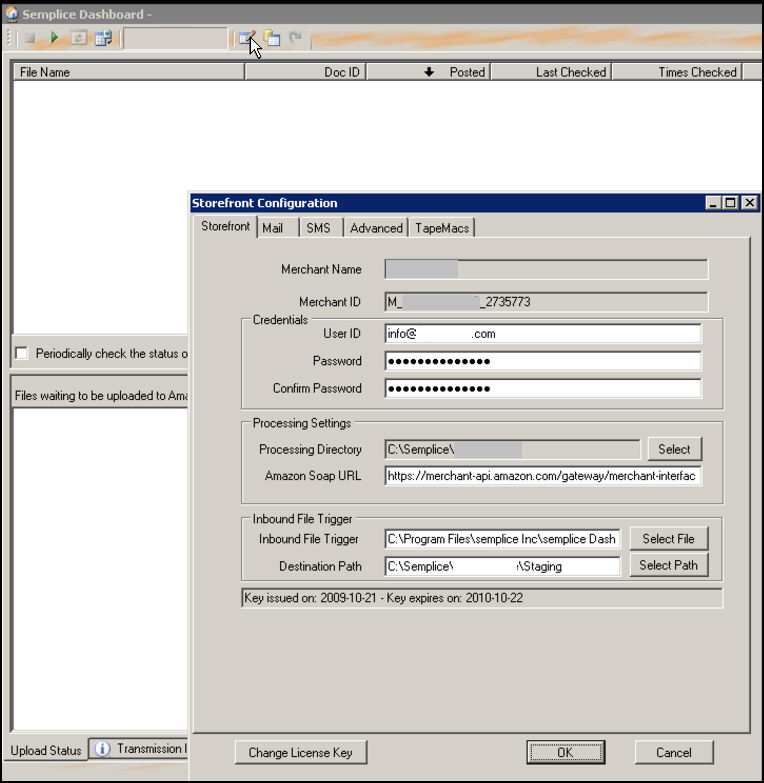Click the blue calendar grid toolbar icon
This screenshot has width=764, height=783.
coord(103,38)
